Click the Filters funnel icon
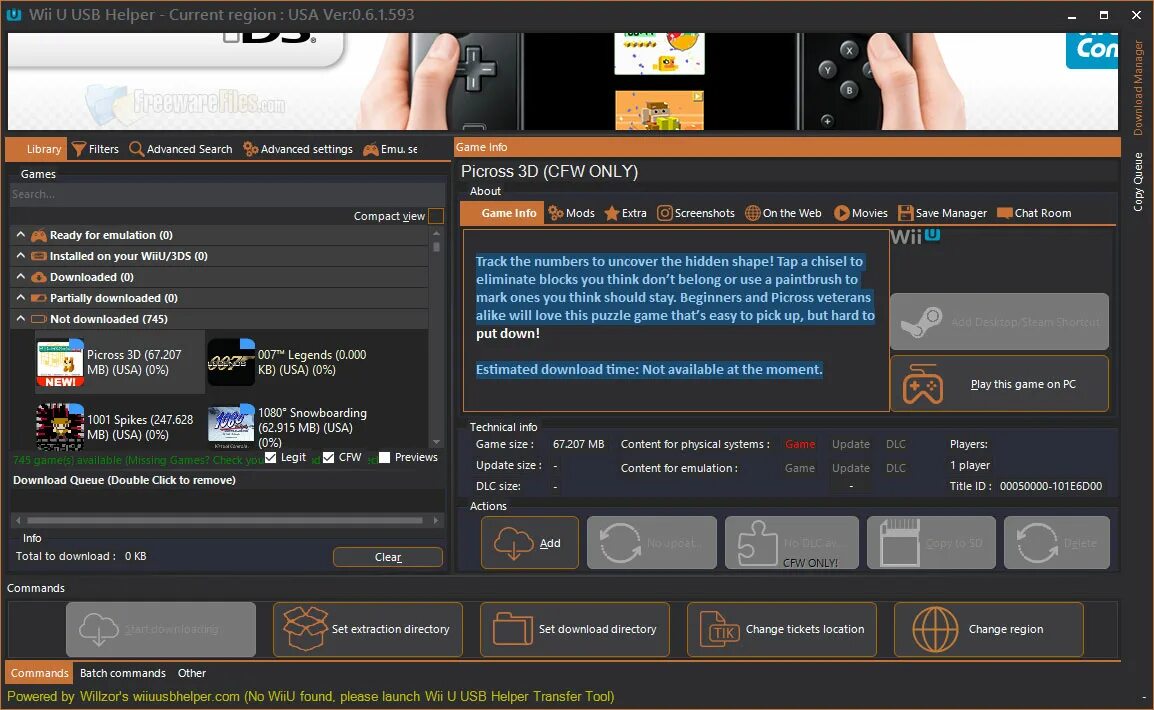The image size is (1154, 710). 78,149
